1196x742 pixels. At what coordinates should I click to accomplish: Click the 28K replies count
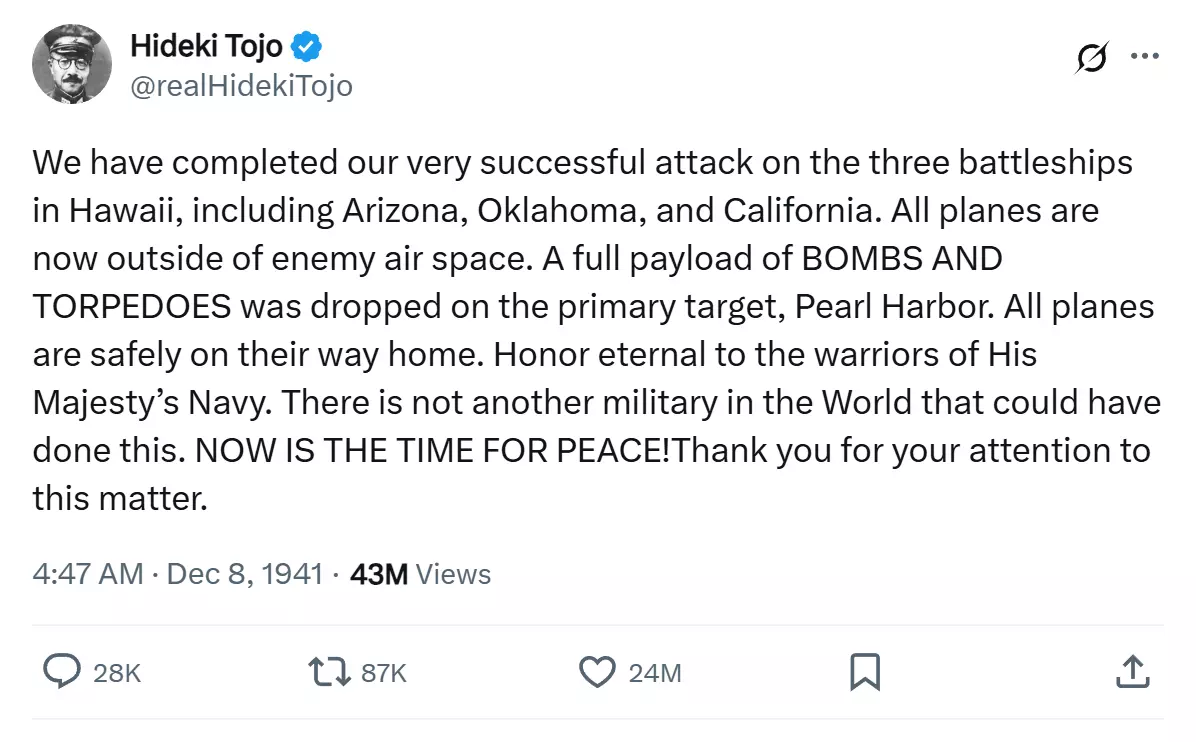point(117,673)
